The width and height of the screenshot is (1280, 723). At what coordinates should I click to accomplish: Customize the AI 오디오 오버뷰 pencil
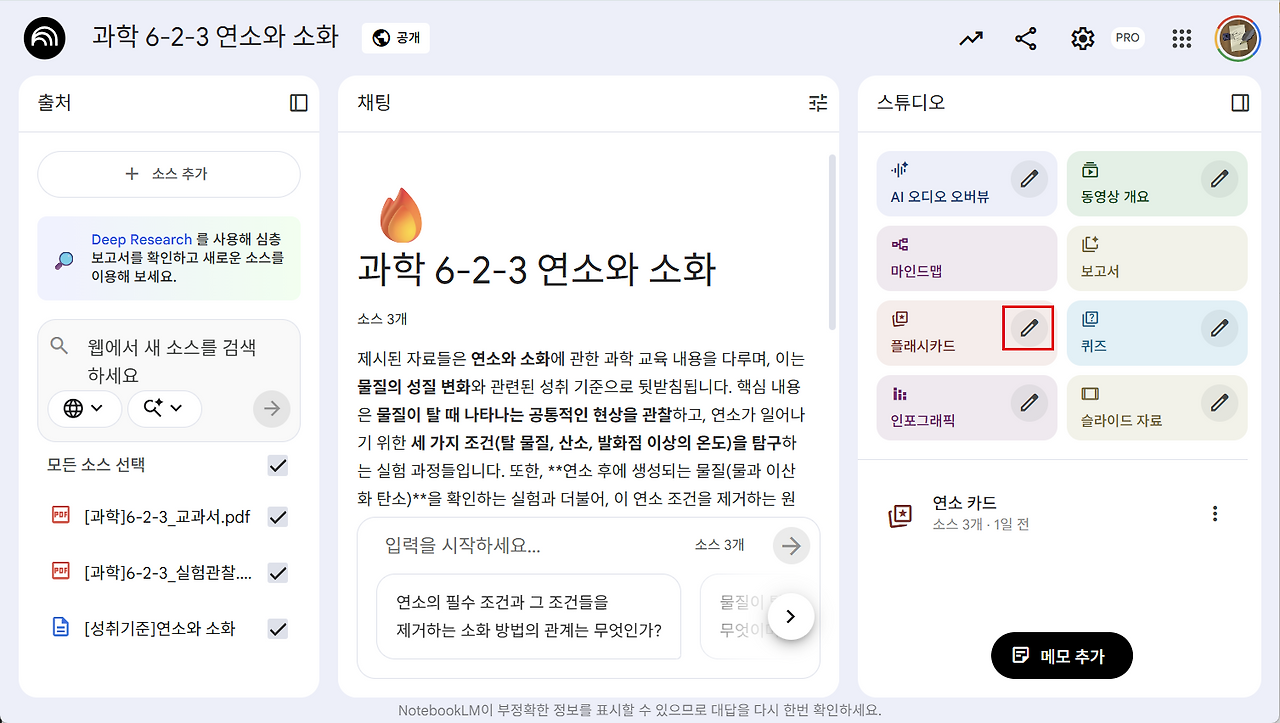pos(1029,179)
